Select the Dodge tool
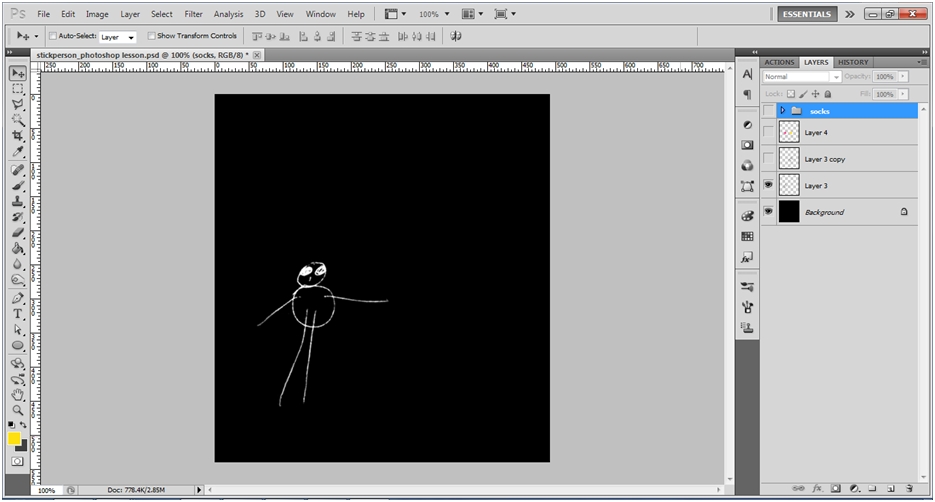Image resolution: width=935 pixels, height=502 pixels. 18,280
